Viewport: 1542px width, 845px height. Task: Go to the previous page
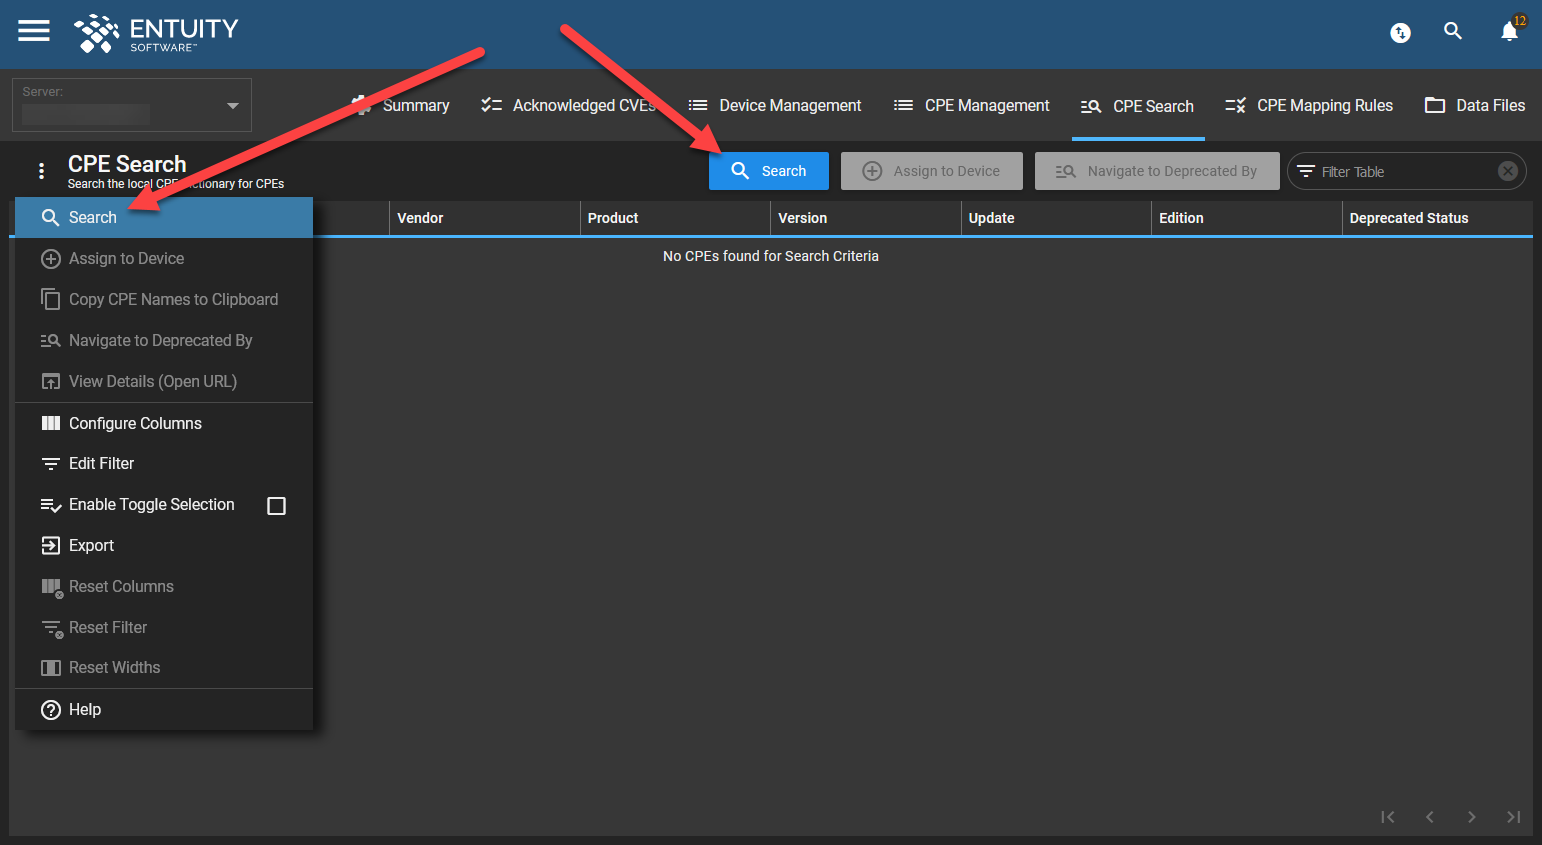[x=1430, y=817]
